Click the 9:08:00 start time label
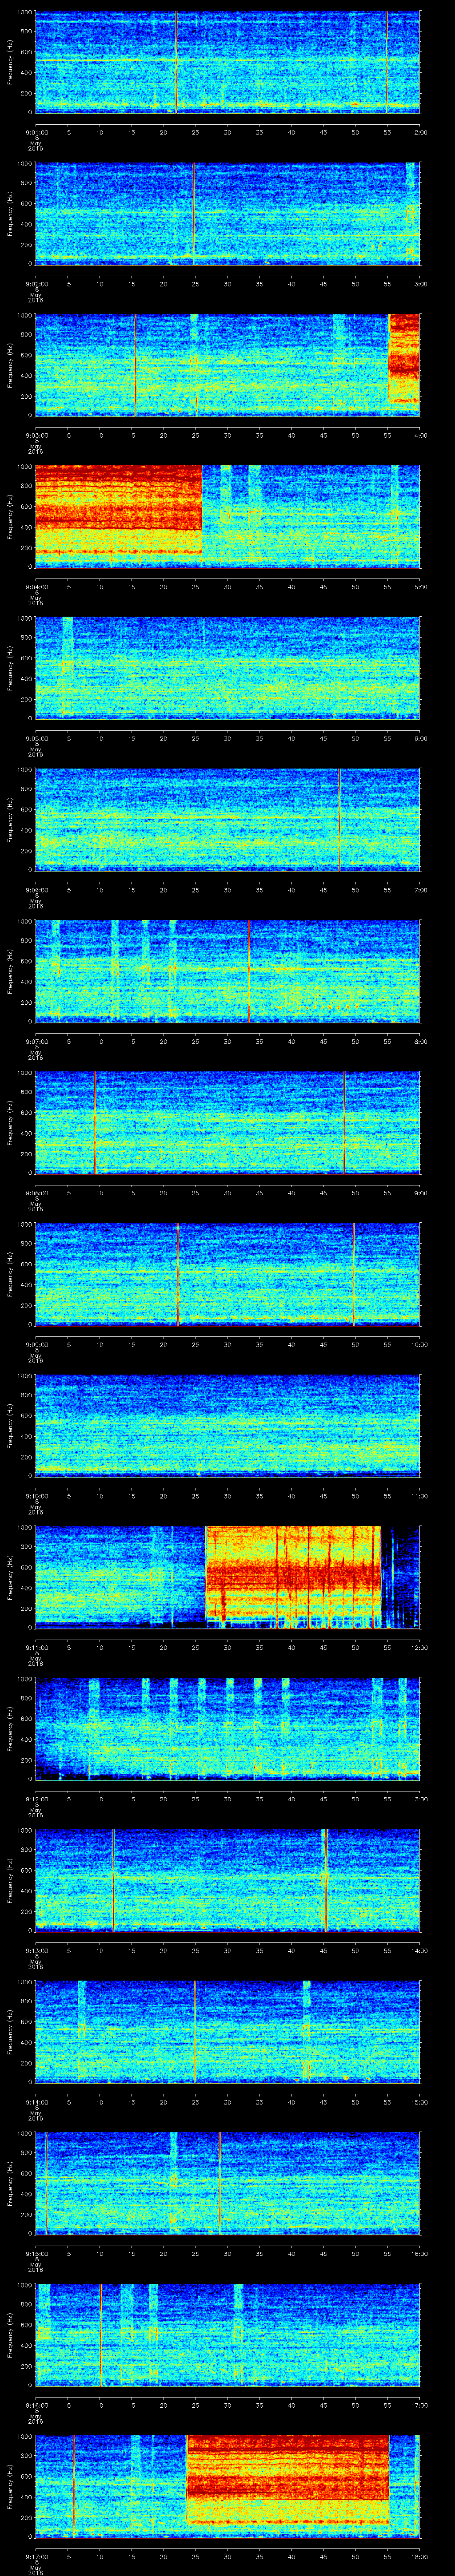 coord(36,1193)
